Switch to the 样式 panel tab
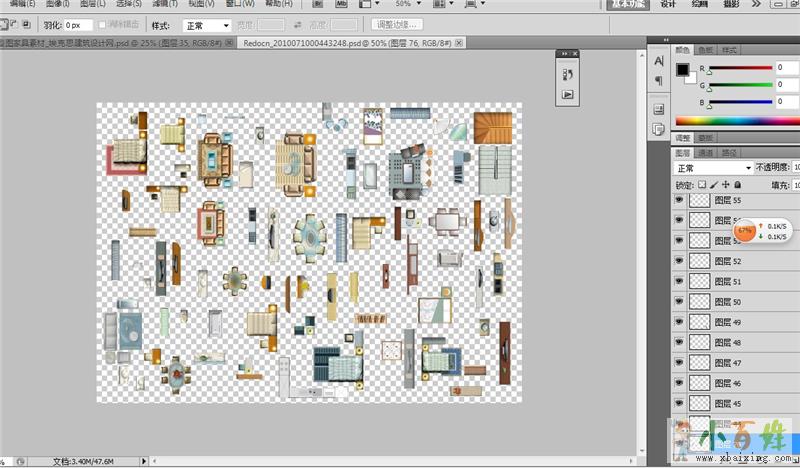Screen dimensions: 800x468 (729, 49)
